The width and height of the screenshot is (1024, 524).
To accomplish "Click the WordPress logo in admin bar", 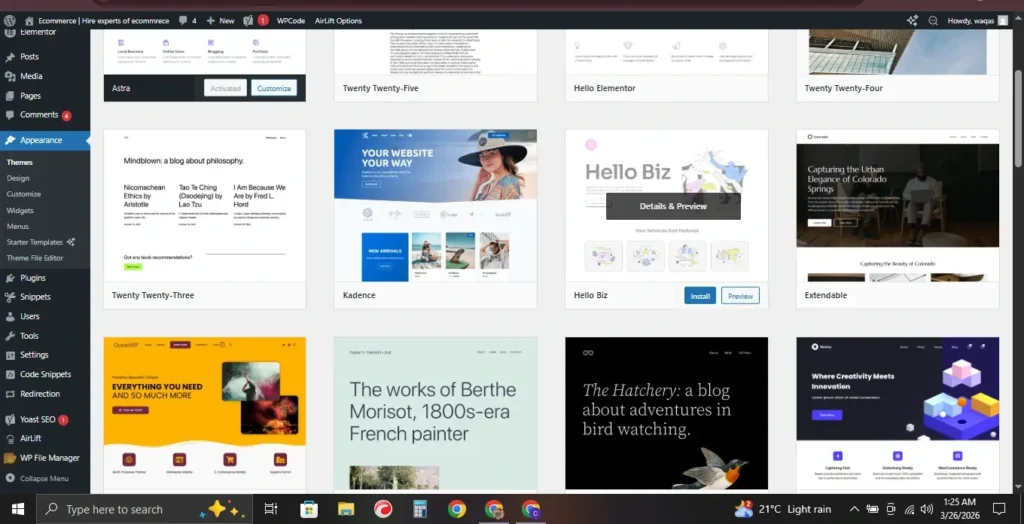I will click(x=10, y=20).
